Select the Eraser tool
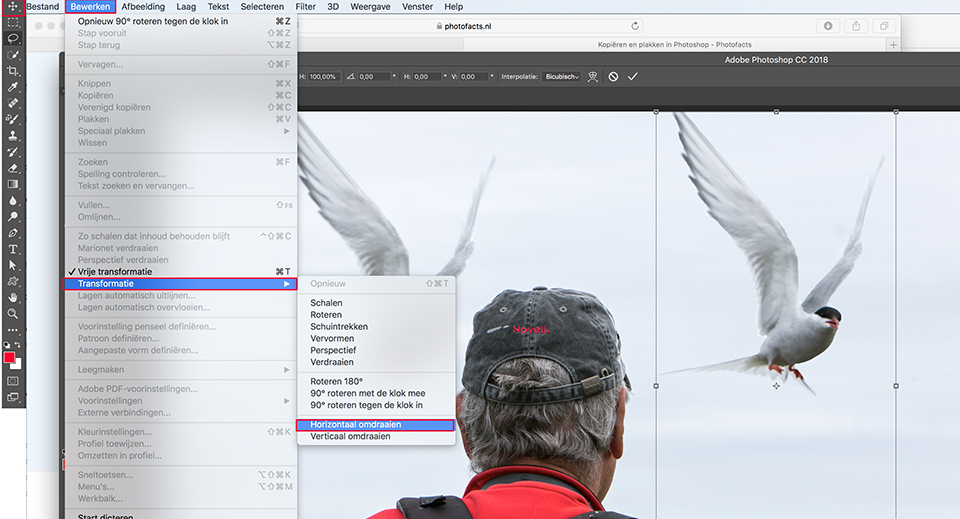This screenshot has width=960, height=519. click(x=13, y=168)
